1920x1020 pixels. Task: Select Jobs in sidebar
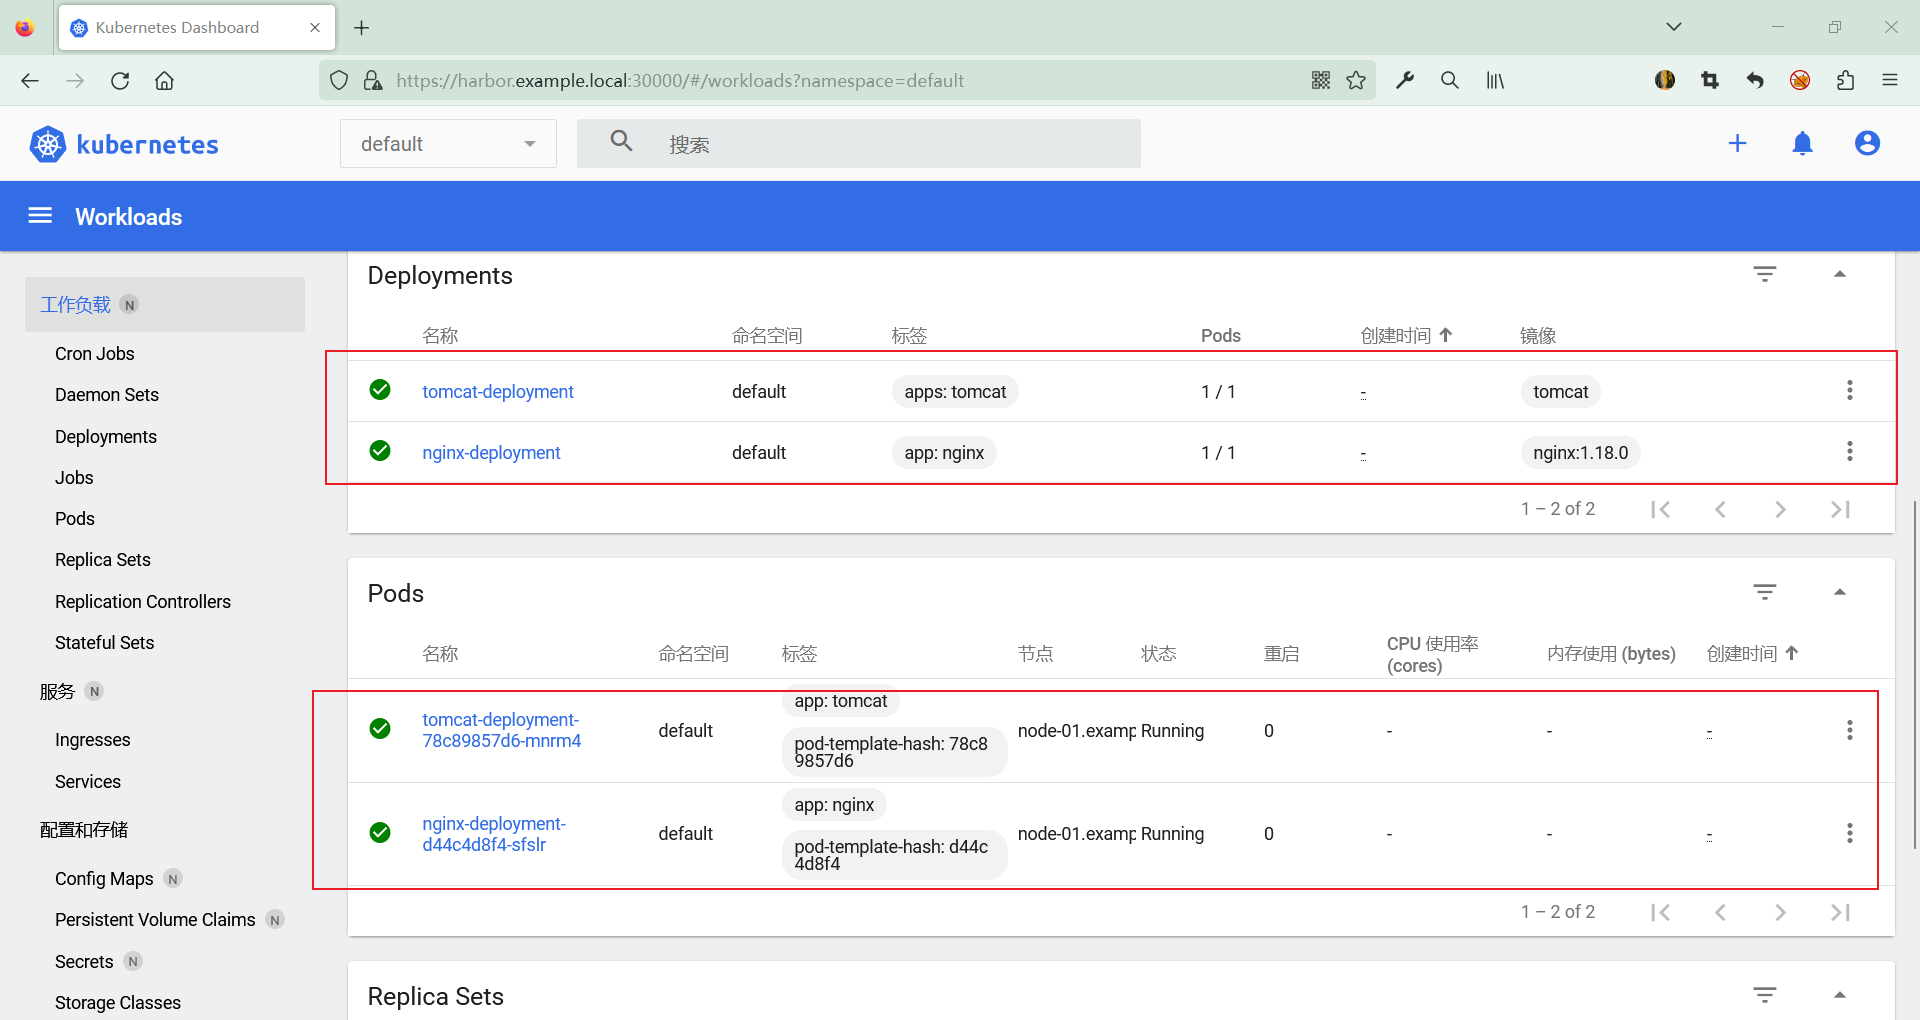(x=74, y=477)
